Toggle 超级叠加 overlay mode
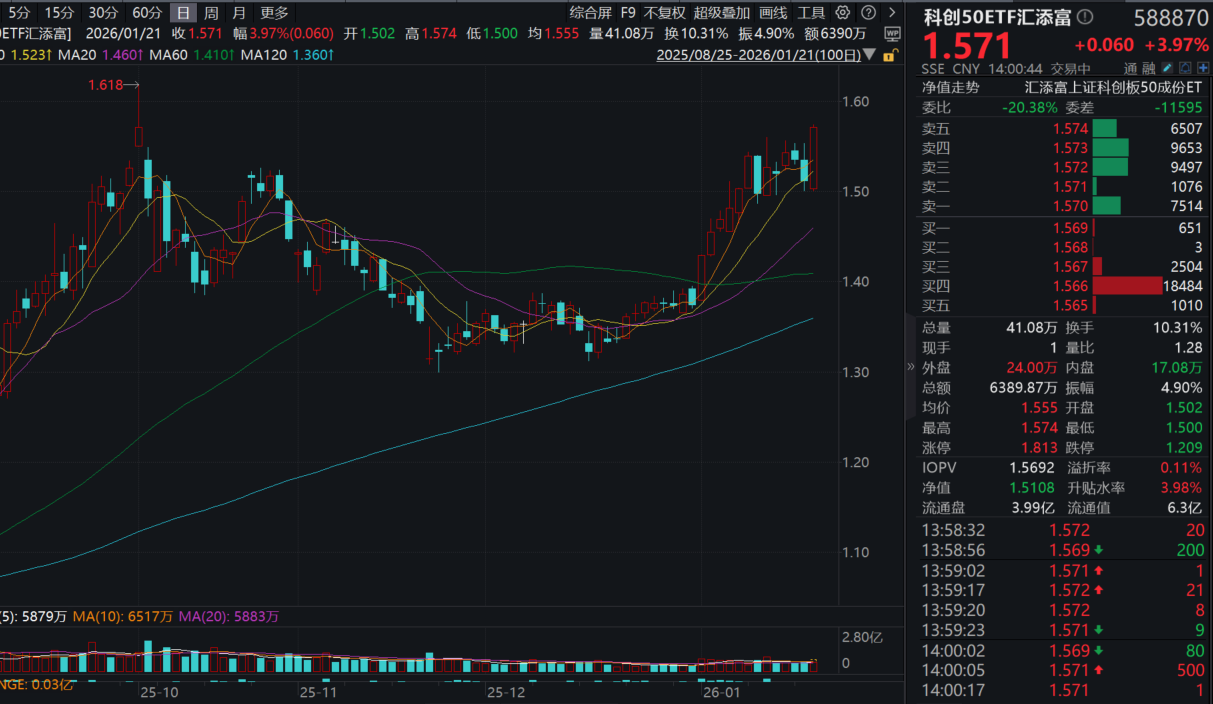 721,13
